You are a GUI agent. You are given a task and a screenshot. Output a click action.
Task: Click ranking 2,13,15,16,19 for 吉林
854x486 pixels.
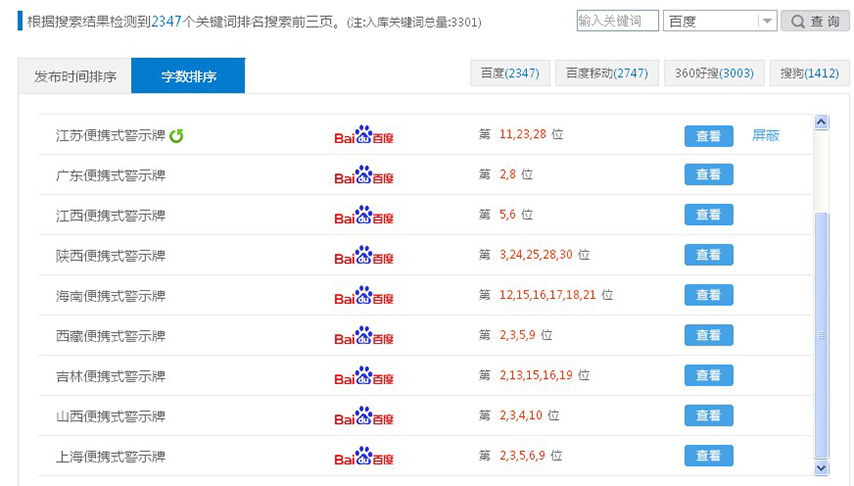pyautogui.click(x=536, y=375)
